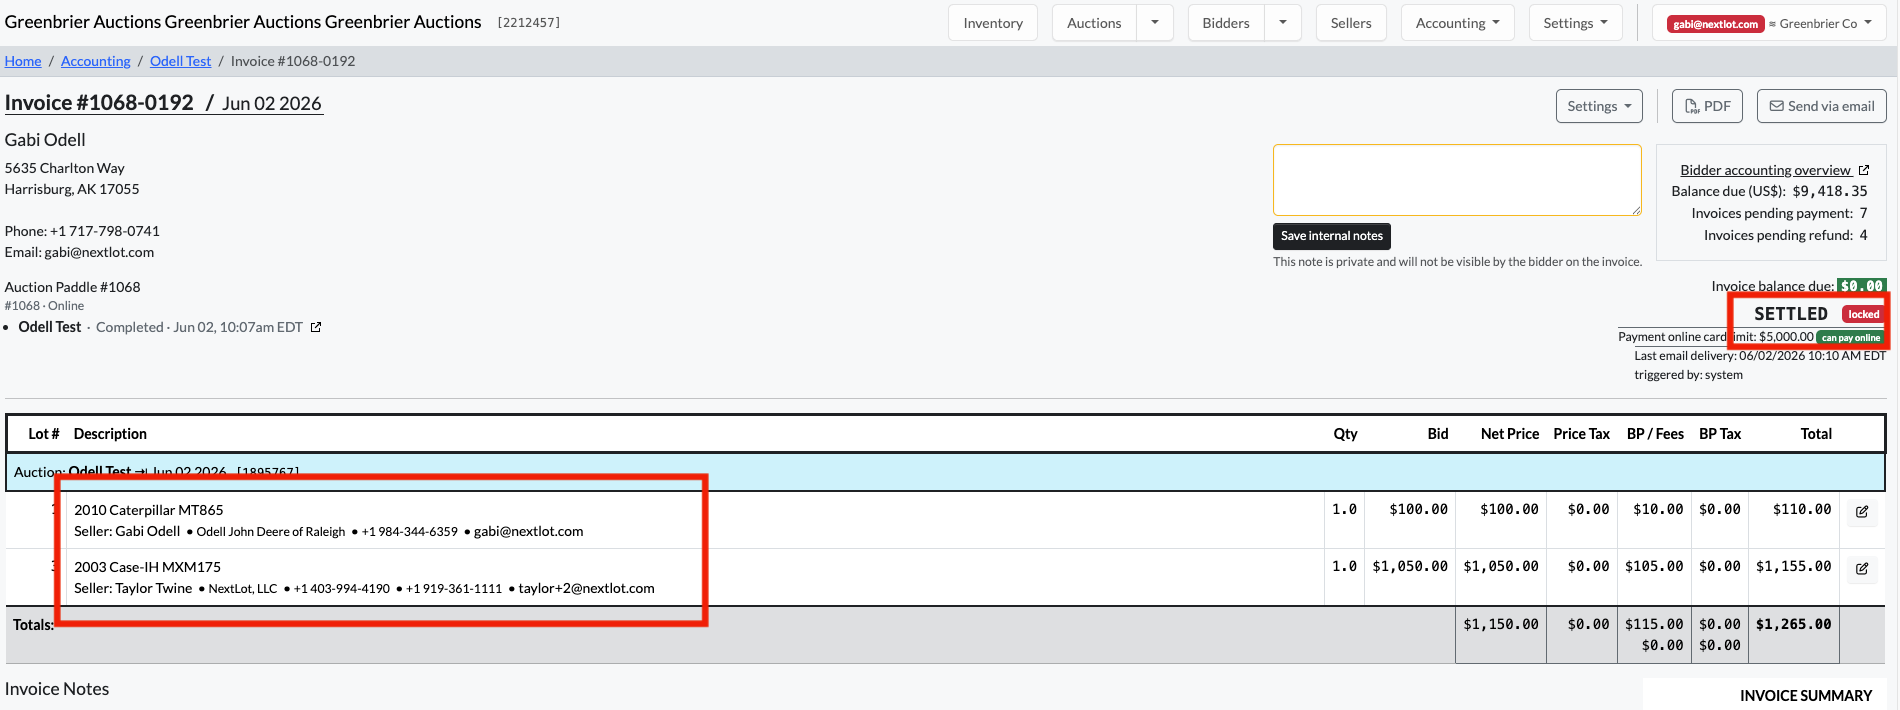Open the Sellers page
The height and width of the screenshot is (710, 1900).
pos(1351,23)
